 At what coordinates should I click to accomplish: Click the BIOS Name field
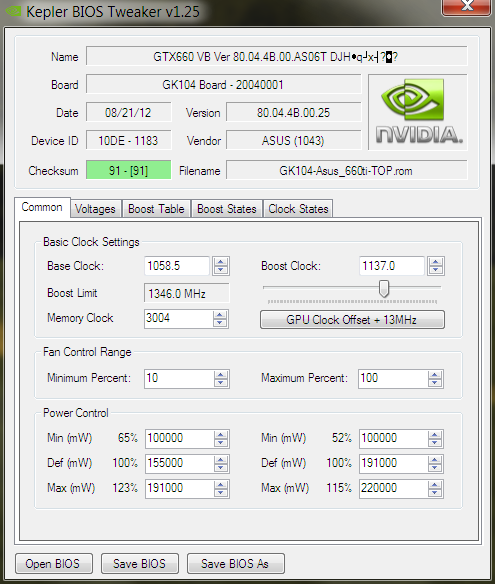point(276,57)
